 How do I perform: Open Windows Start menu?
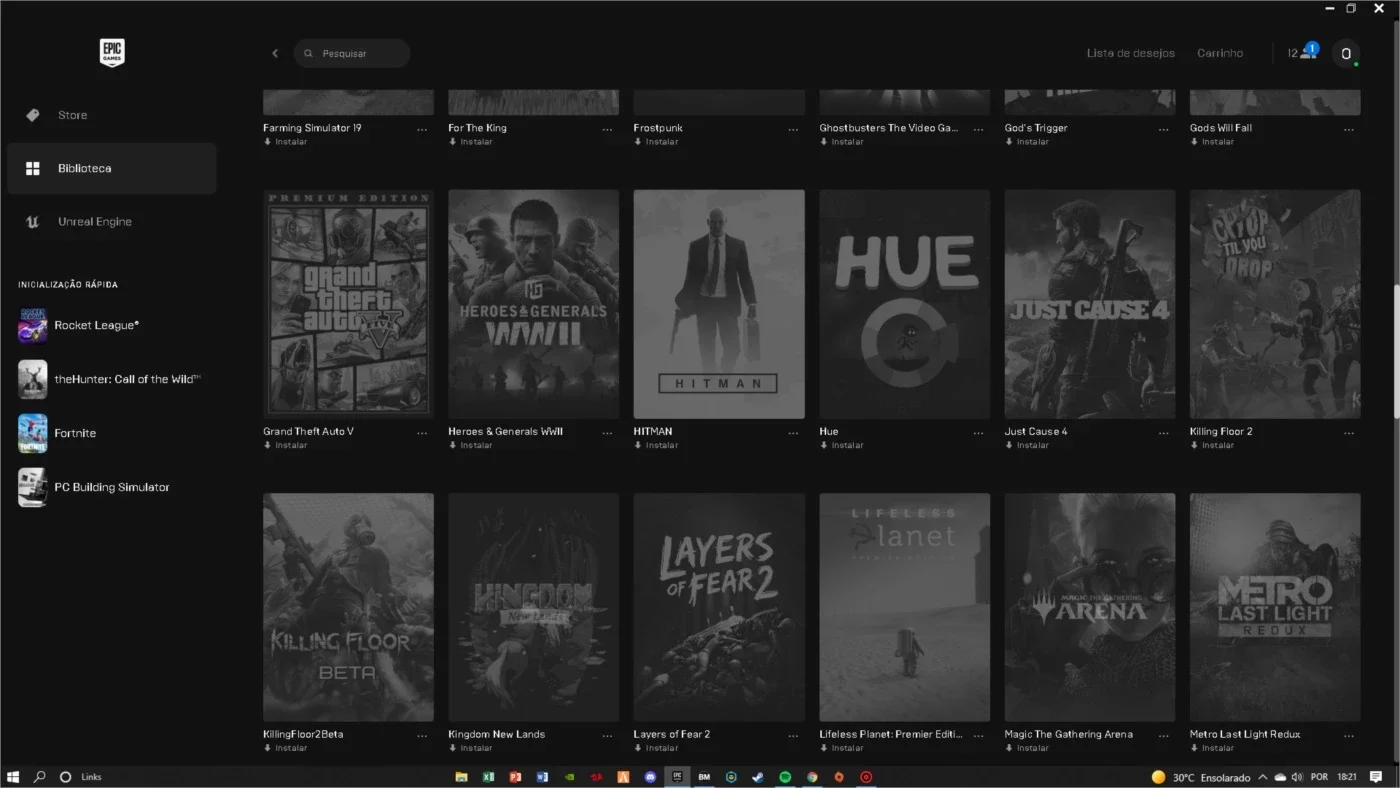coord(14,777)
